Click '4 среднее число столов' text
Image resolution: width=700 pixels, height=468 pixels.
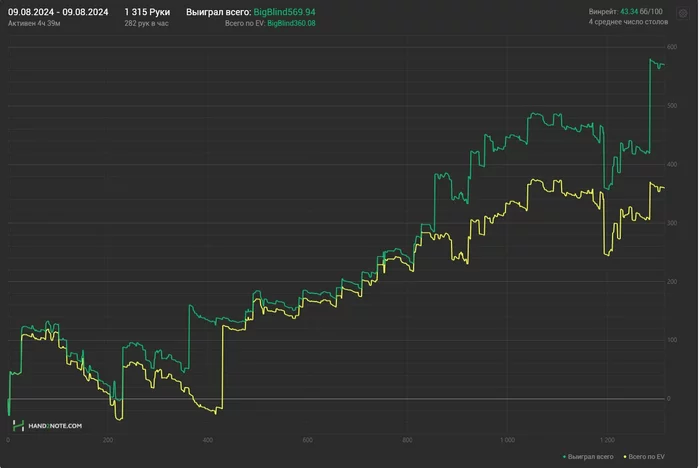(x=628, y=22)
